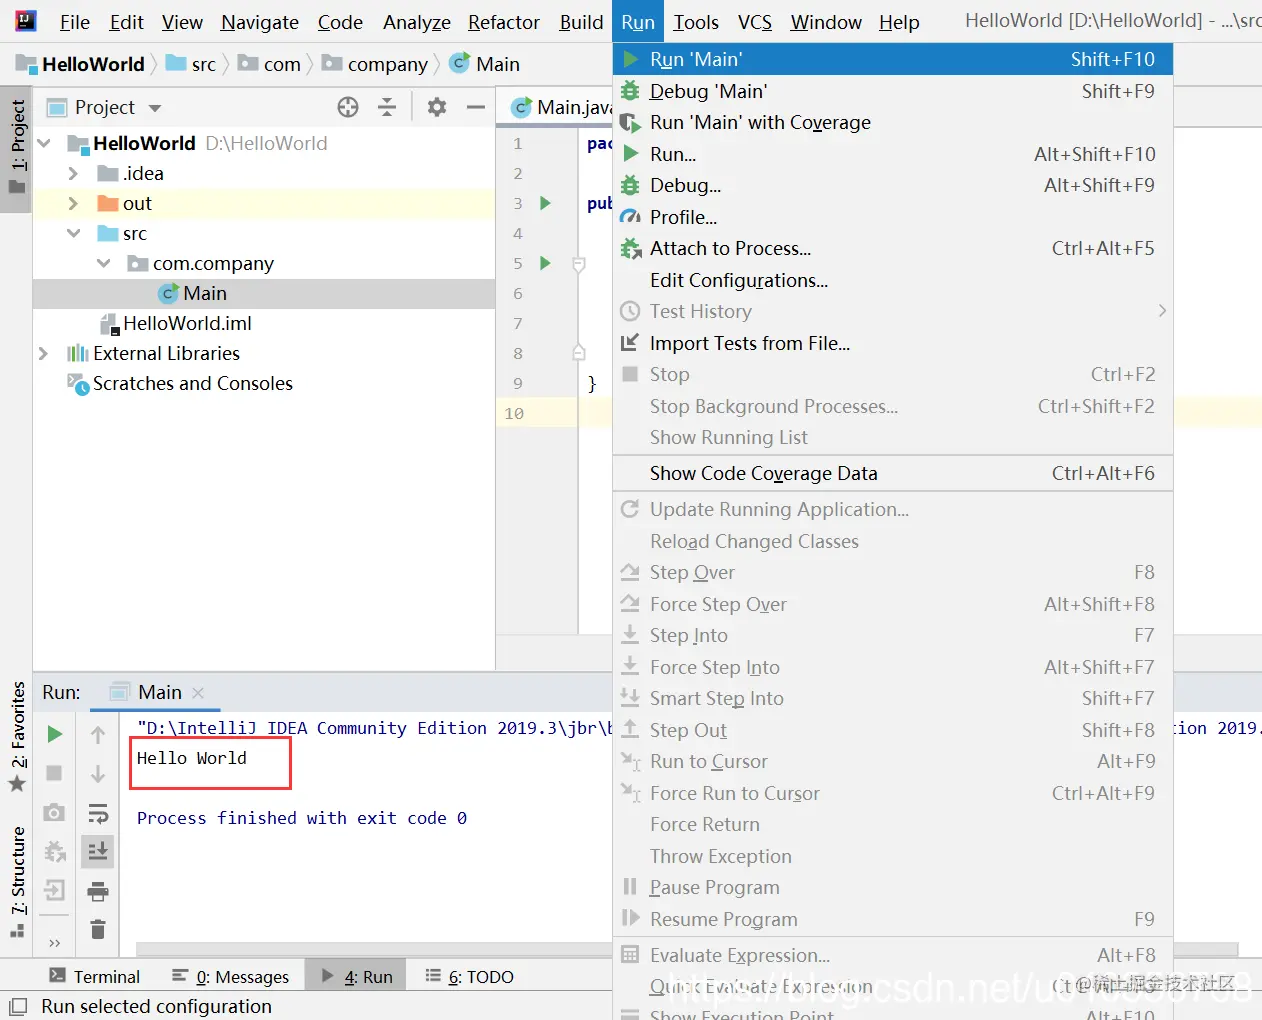Collapse the com.company package
The height and width of the screenshot is (1020, 1262).
point(104,263)
